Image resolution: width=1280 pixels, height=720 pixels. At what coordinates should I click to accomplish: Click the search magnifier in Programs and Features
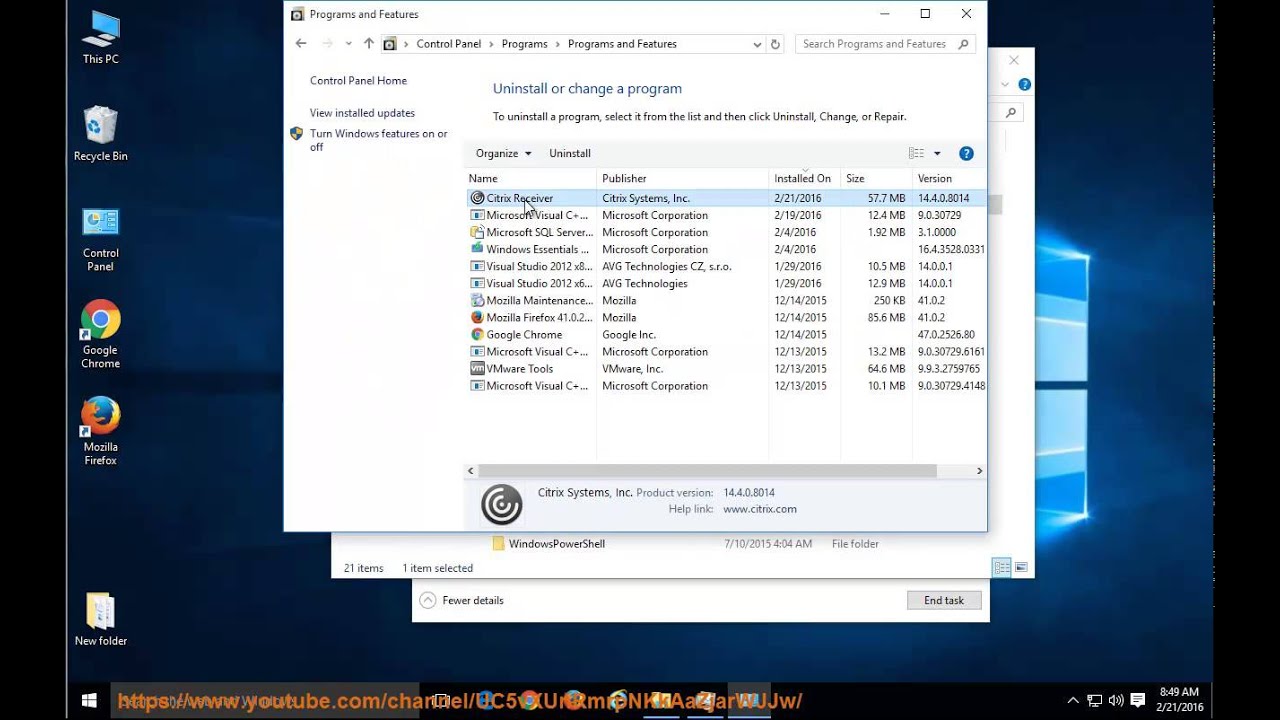coord(963,44)
